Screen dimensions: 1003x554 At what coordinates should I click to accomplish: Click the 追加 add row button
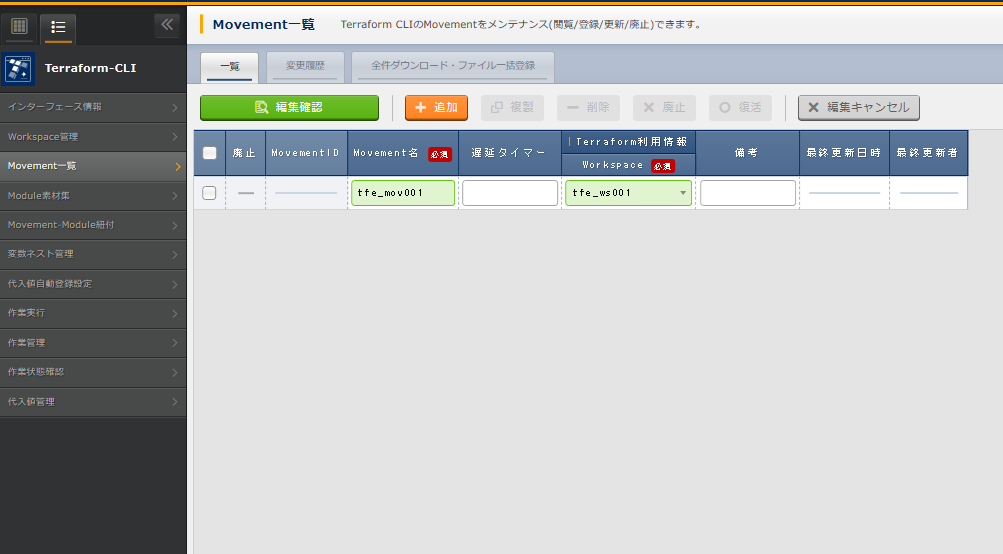(436, 107)
